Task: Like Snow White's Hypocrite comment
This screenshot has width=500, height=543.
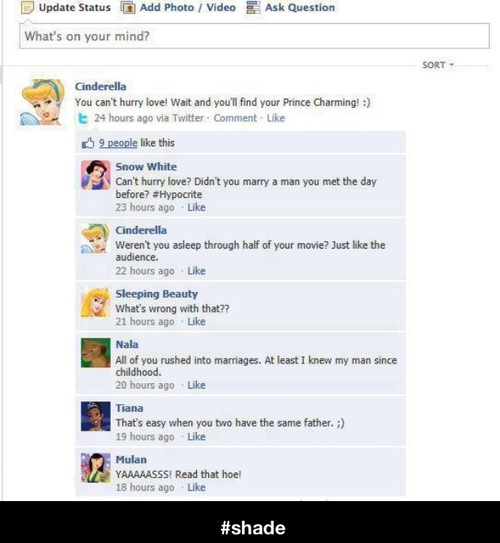Action: [196, 207]
